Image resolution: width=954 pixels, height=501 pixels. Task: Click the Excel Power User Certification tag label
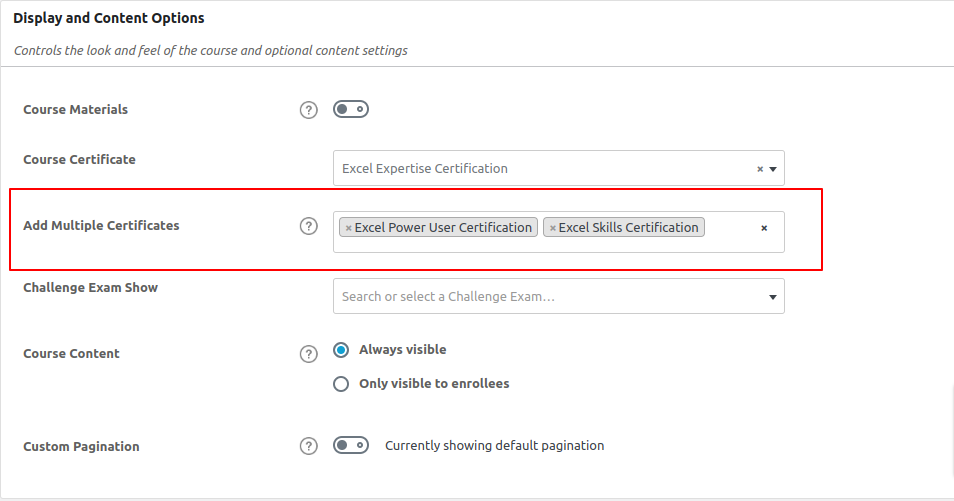[x=443, y=228]
